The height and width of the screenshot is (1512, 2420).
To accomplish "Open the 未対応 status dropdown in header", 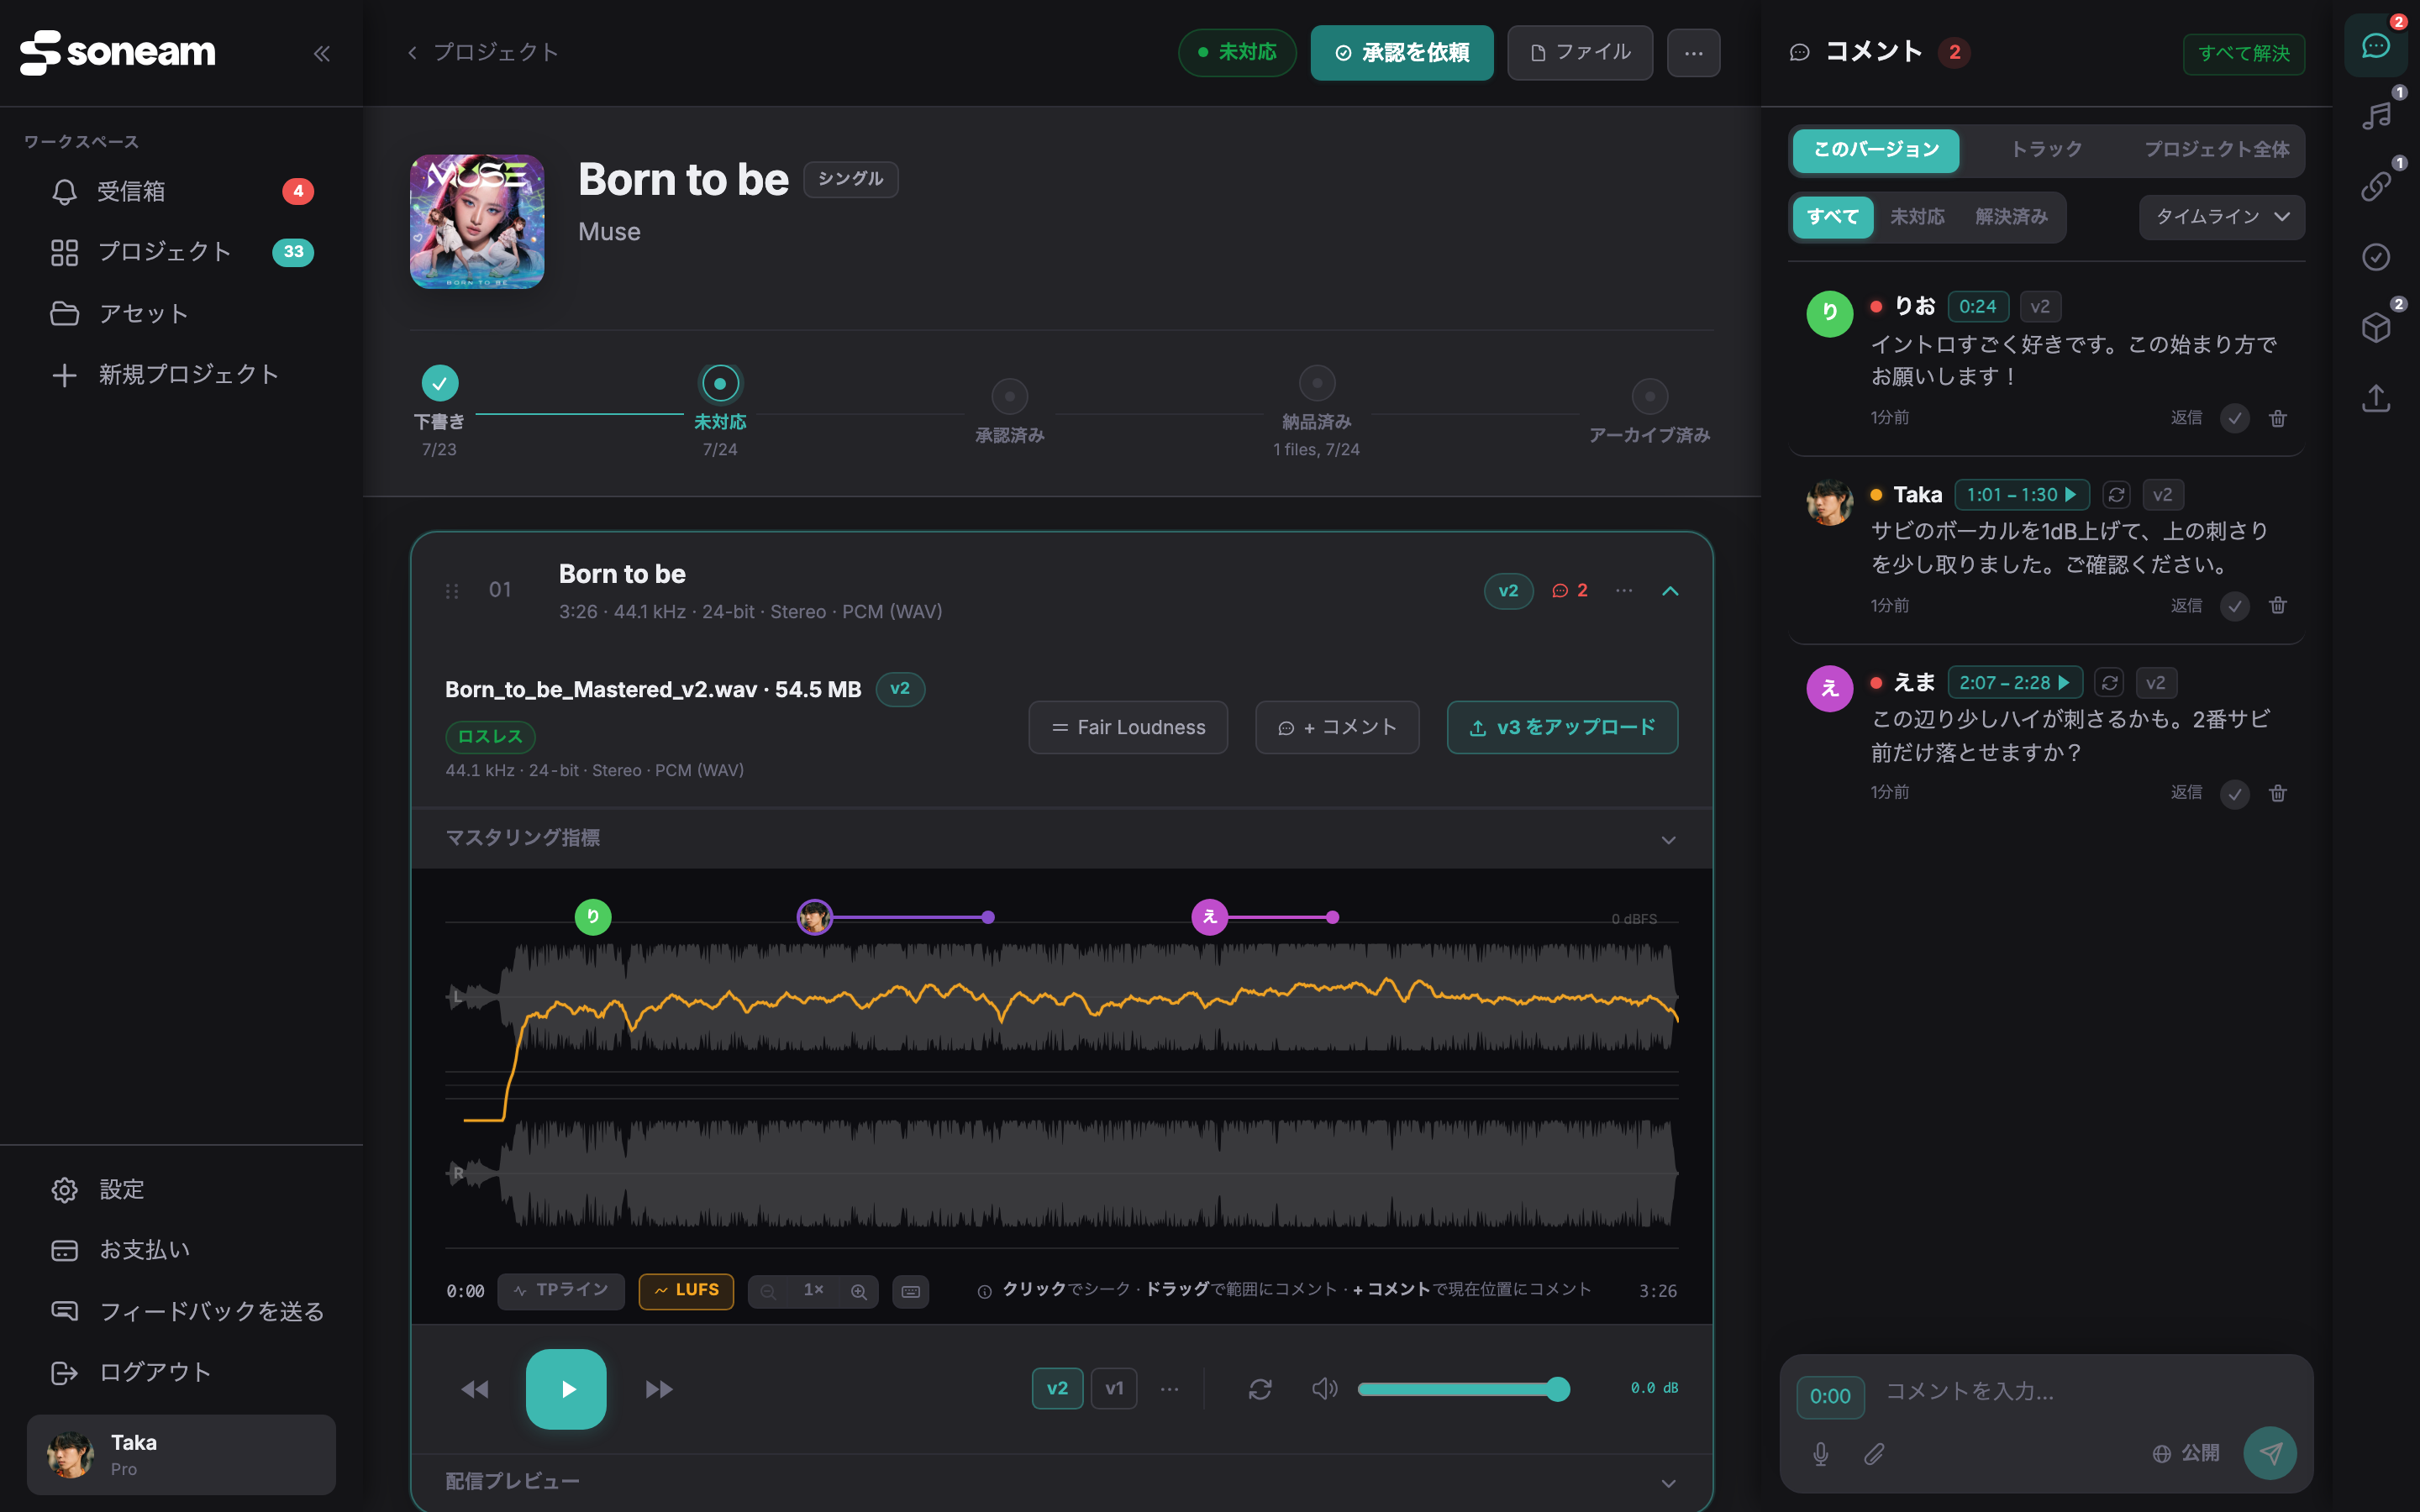I will (1237, 53).
